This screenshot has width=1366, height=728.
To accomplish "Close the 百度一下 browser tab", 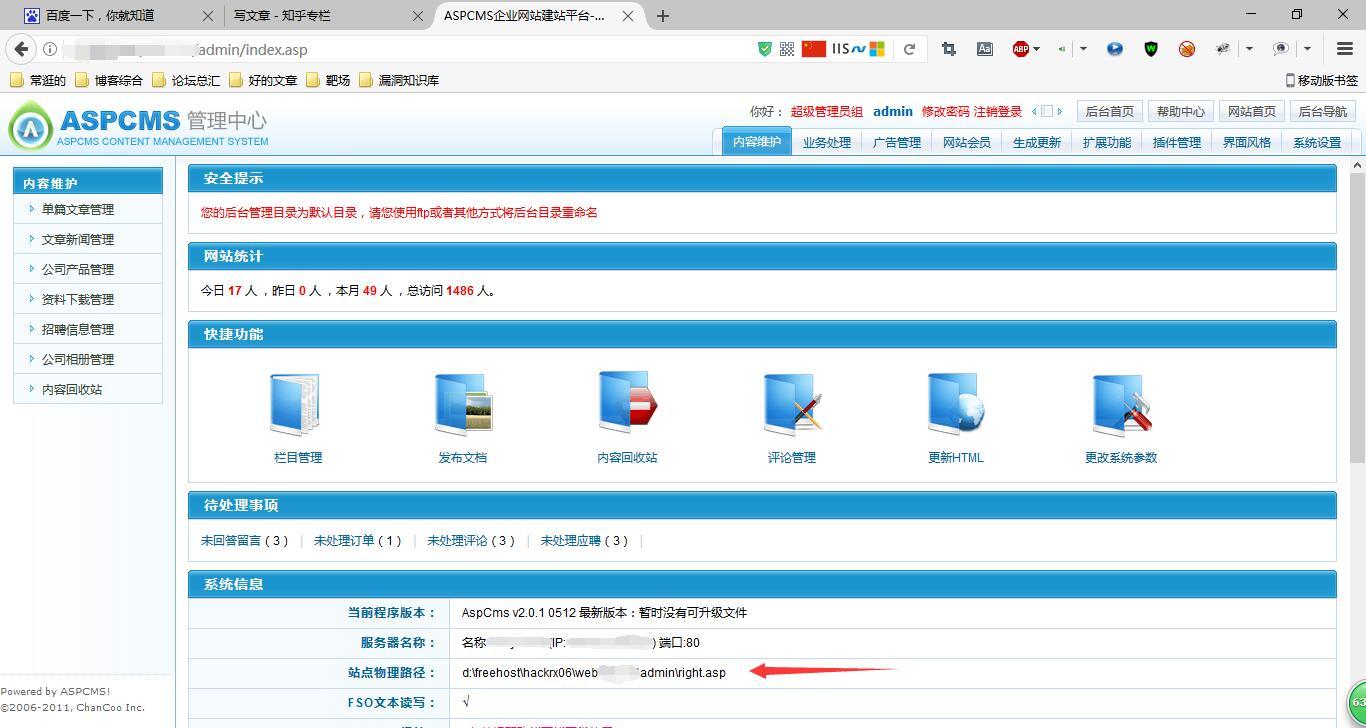I will click(208, 16).
